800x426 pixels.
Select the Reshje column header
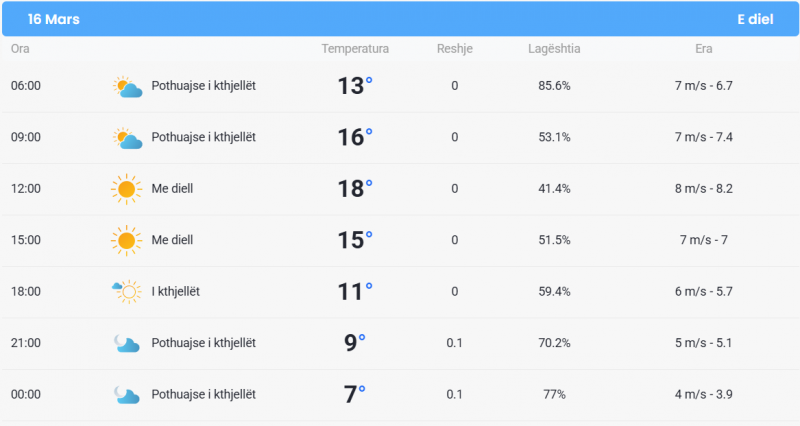455,49
